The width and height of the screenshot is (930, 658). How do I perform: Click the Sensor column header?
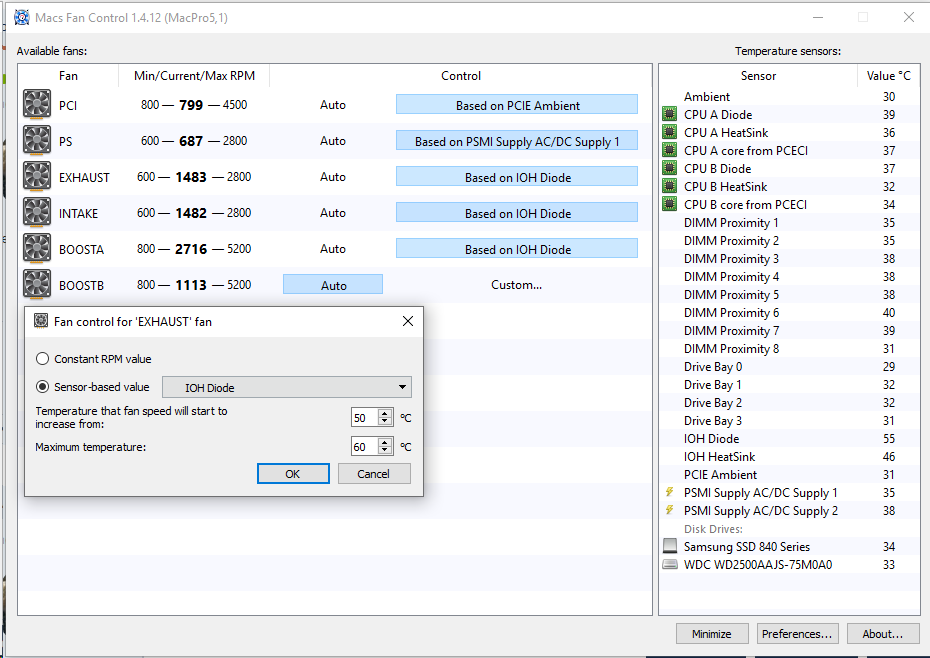(x=758, y=75)
